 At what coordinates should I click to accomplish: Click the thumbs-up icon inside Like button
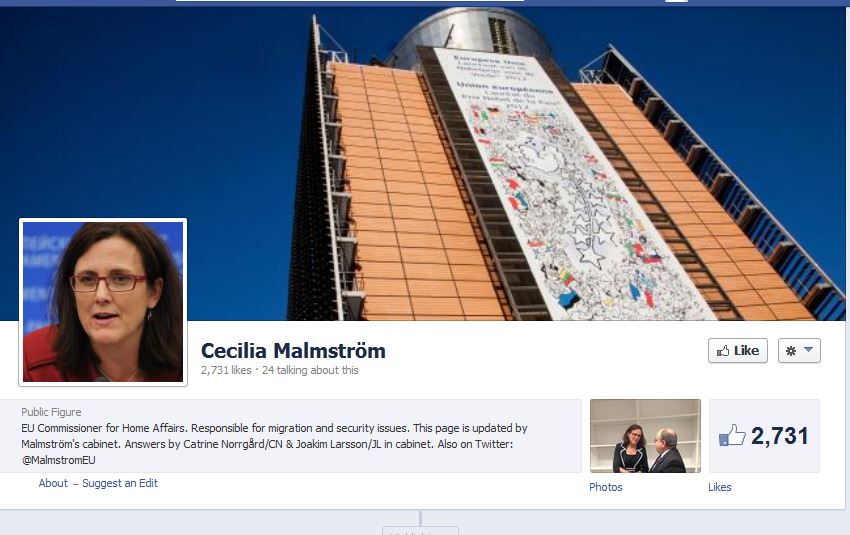click(723, 351)
